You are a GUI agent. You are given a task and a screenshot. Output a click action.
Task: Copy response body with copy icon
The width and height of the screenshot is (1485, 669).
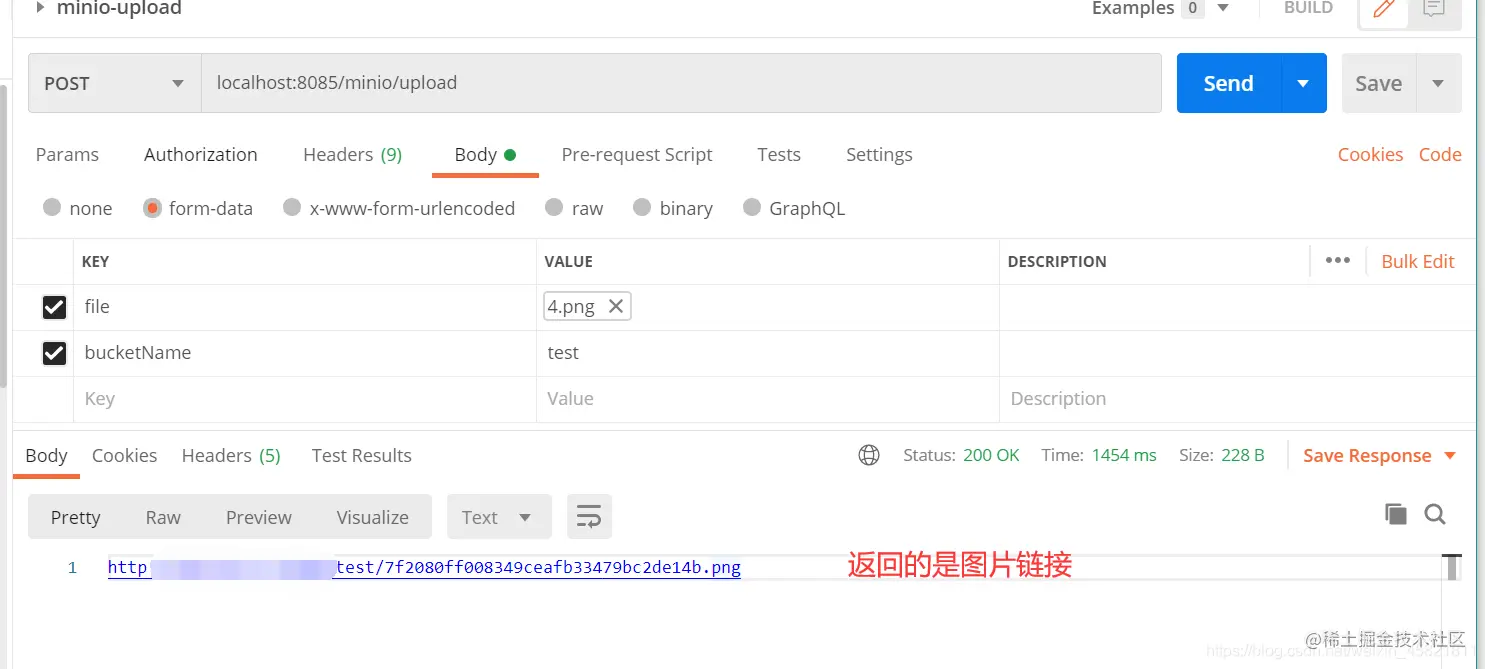(1395, 514)
